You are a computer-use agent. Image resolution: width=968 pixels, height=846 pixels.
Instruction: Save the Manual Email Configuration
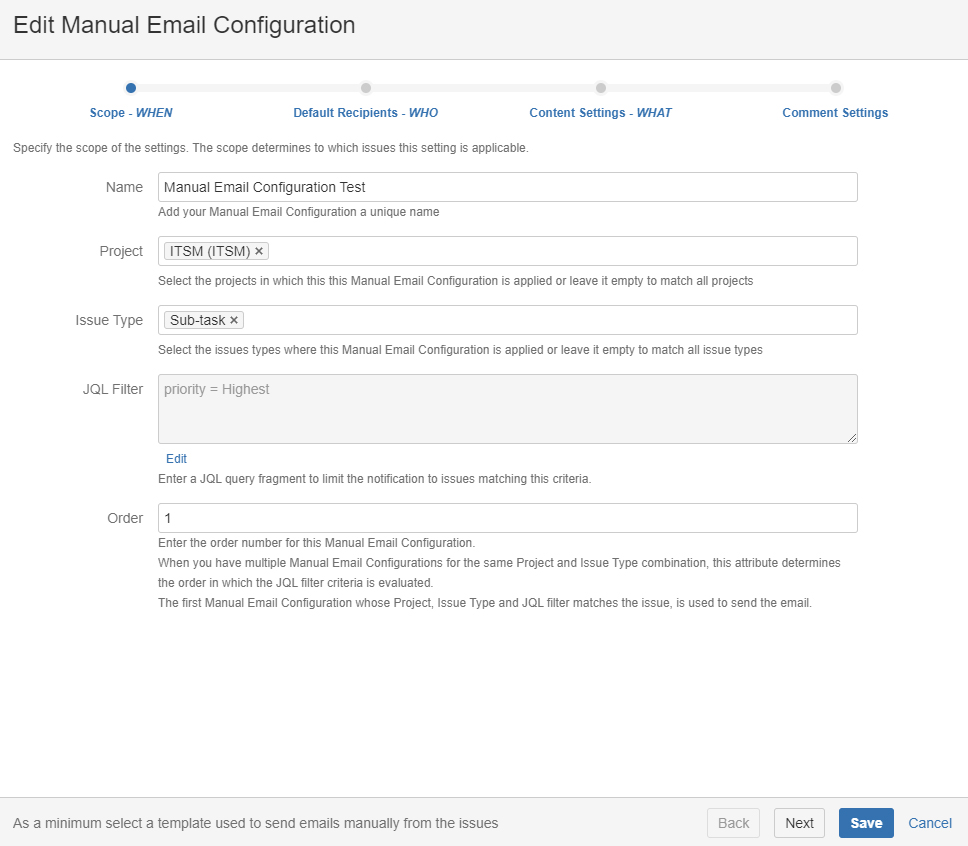[866, 823]
